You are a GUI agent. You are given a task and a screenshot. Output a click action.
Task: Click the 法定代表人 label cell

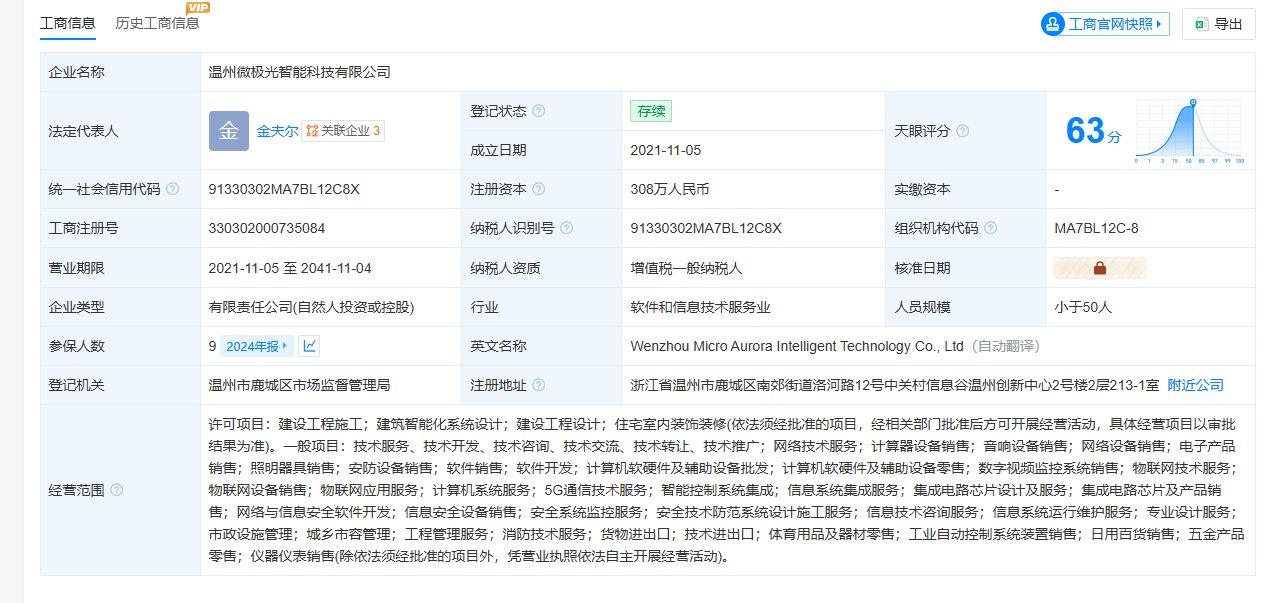(x=120, y=131)
